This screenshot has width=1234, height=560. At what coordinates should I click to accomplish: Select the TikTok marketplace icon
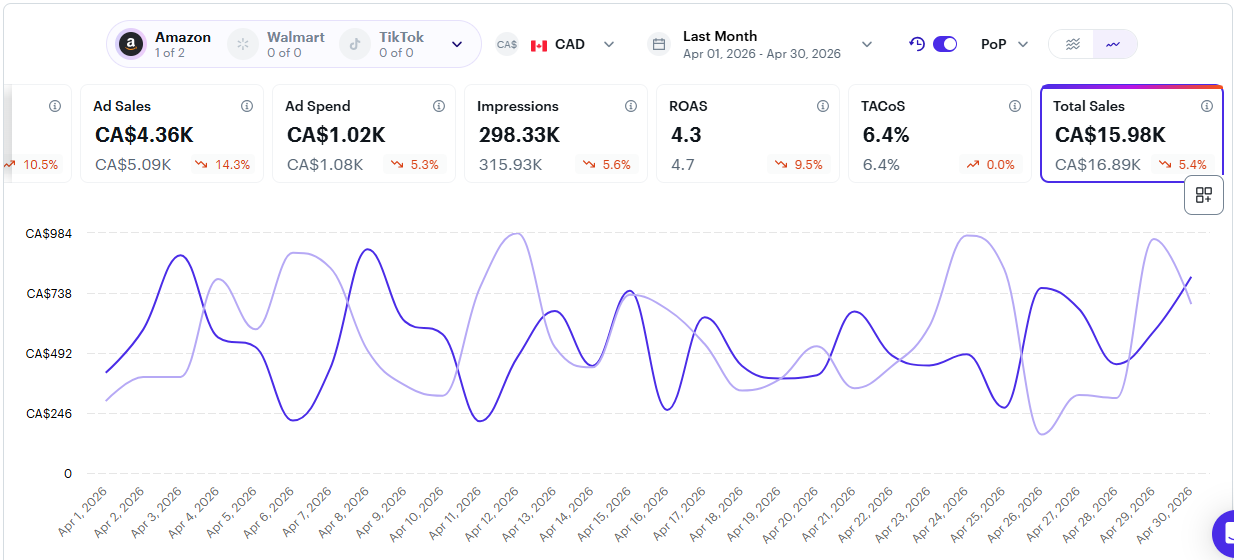coord(354,44)
